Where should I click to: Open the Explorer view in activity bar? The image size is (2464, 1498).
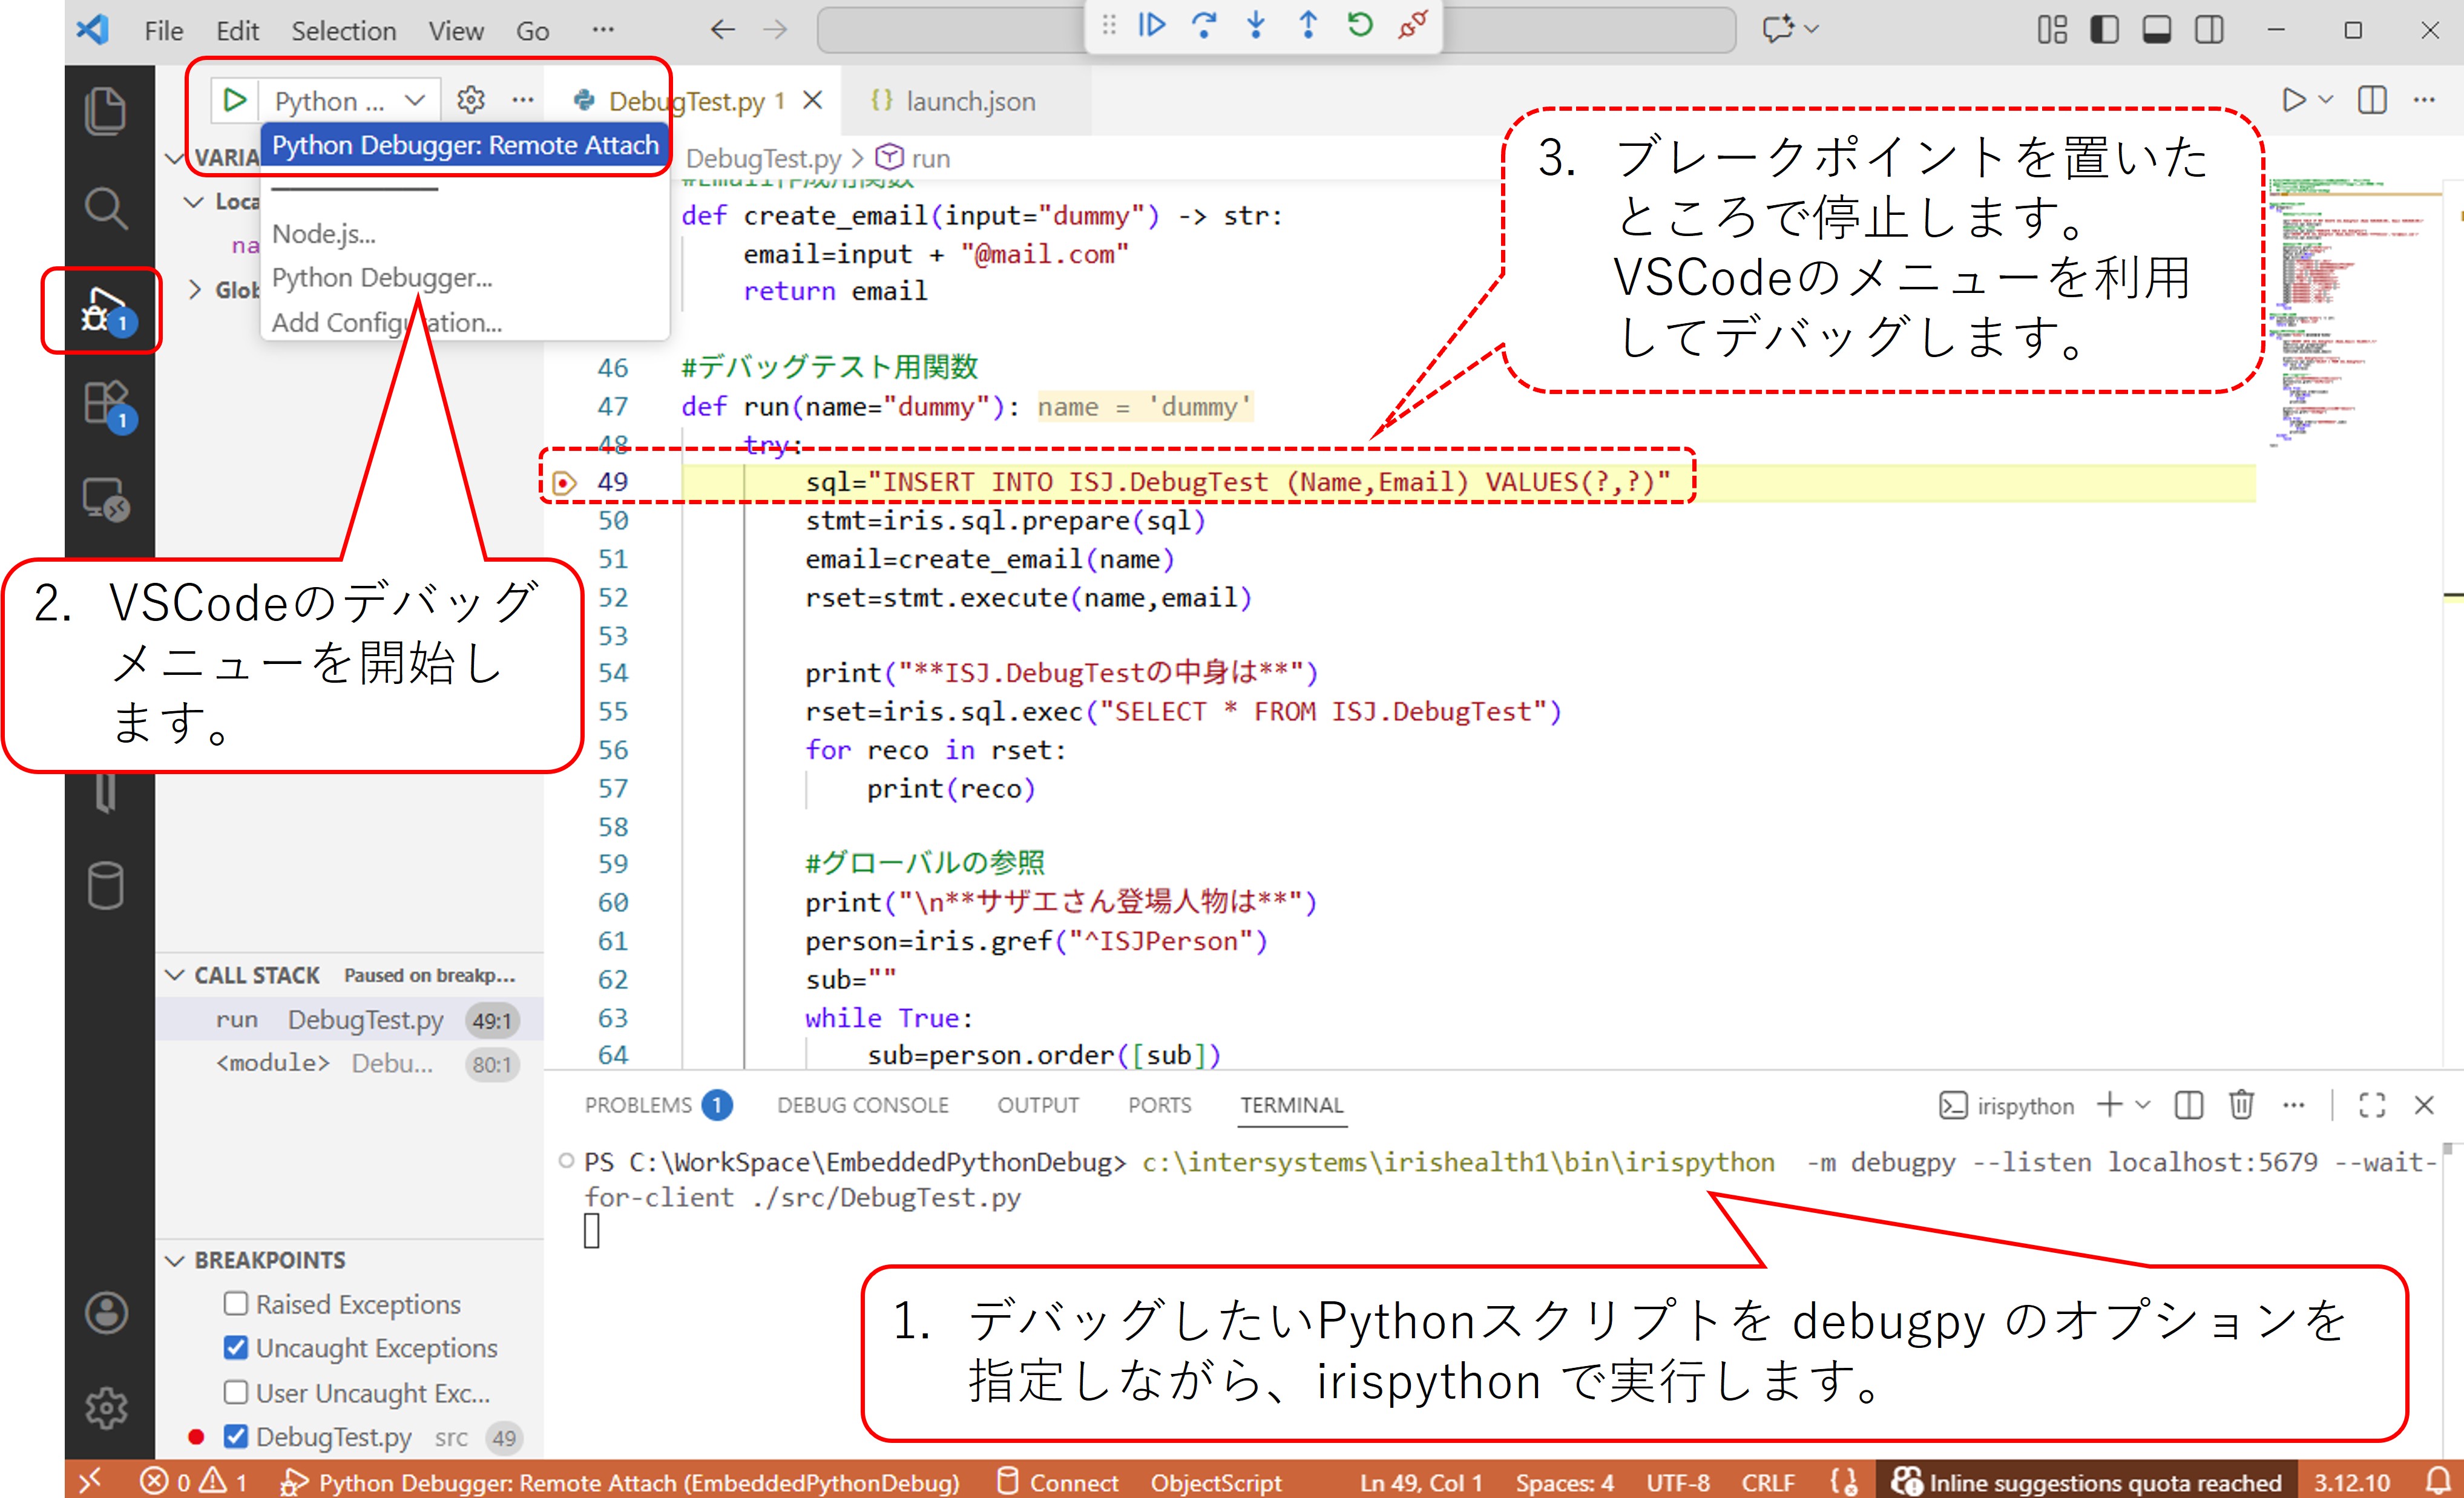tap(105, 111)
